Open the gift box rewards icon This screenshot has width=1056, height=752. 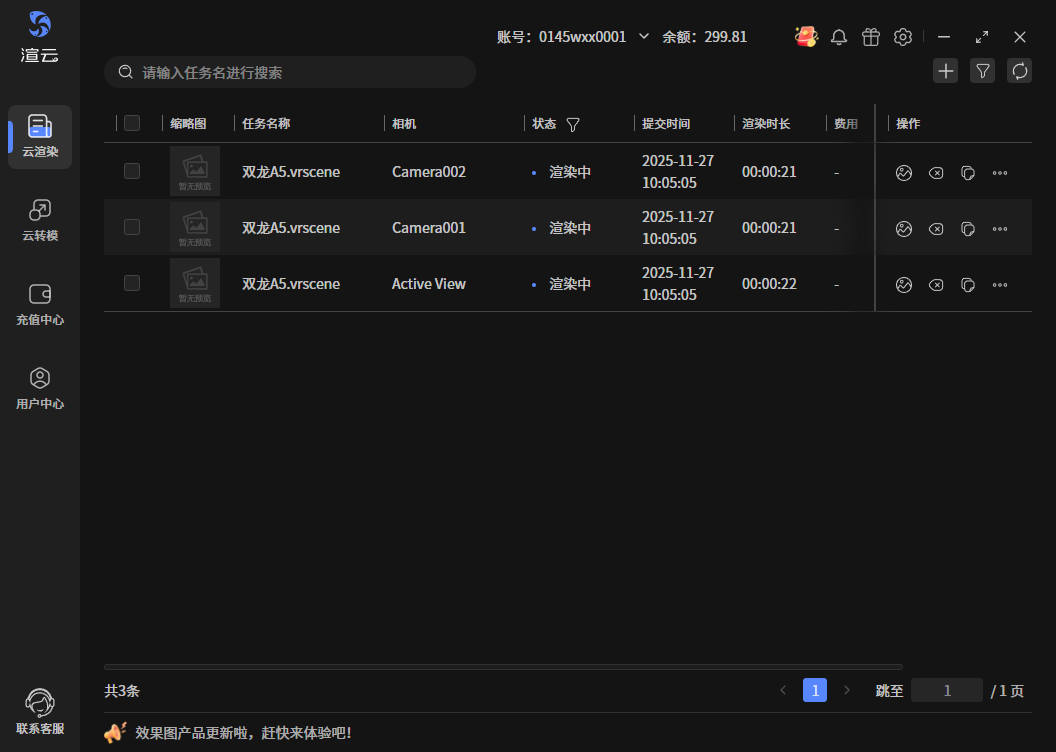pyautogui.click(x=871, y=37)
